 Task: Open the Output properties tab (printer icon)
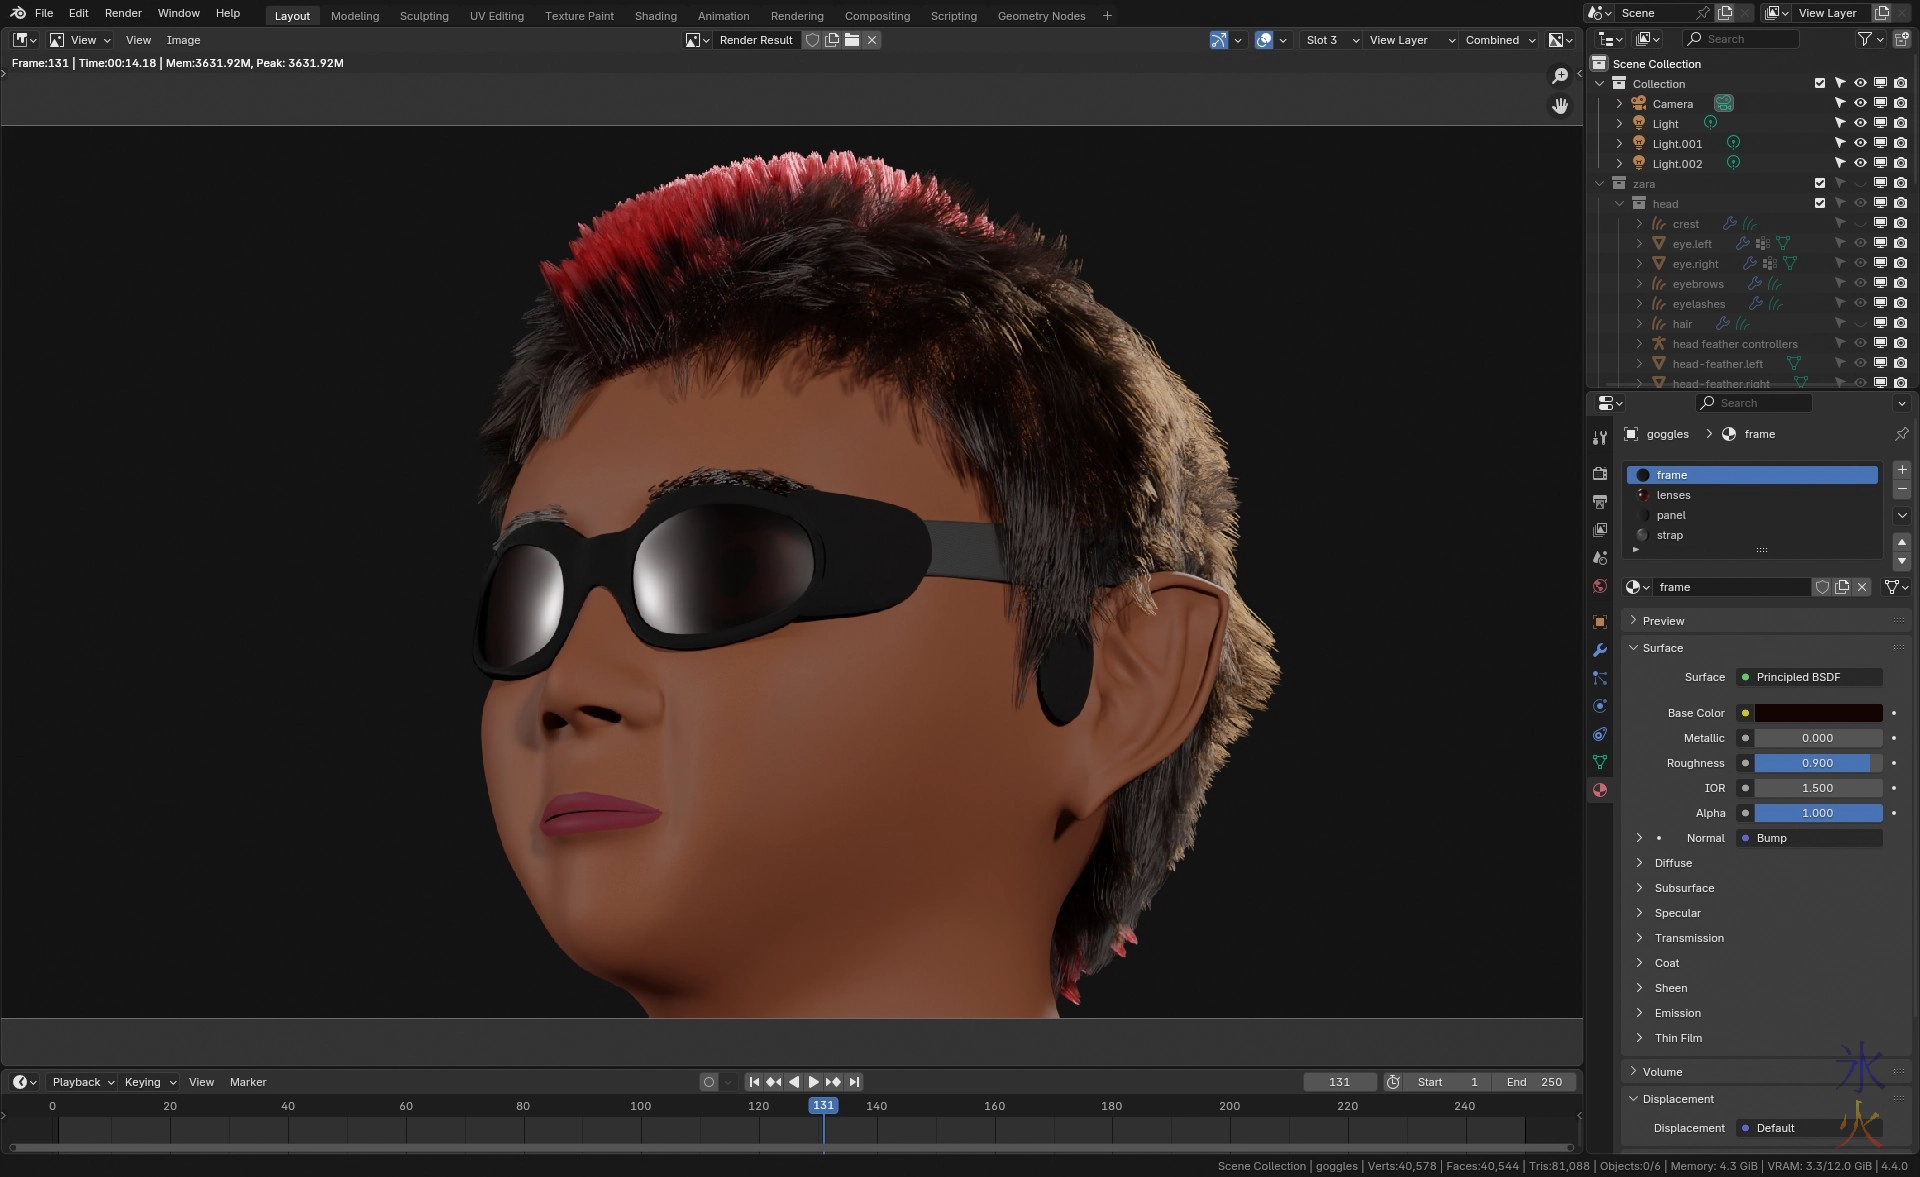[x=1600, y=502]
